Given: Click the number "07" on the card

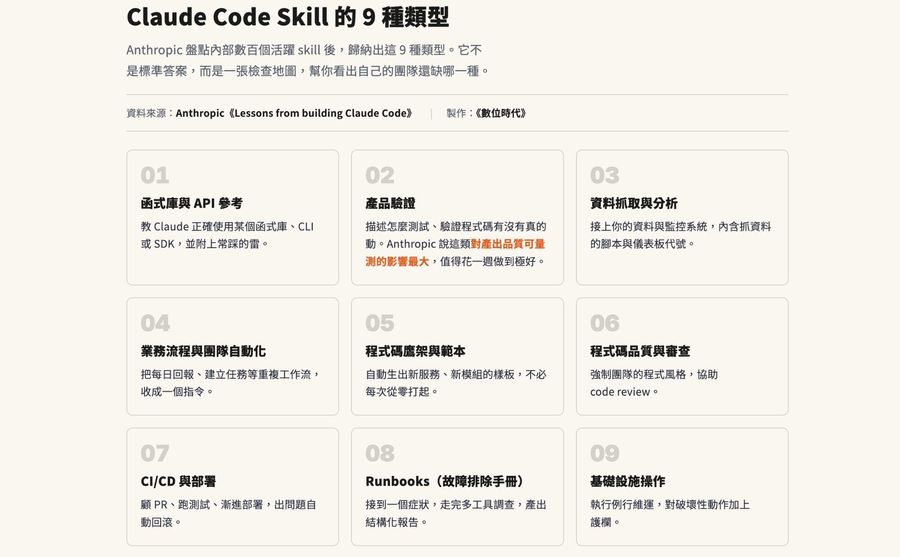Looking at the screenshot, I should [155, 453].
